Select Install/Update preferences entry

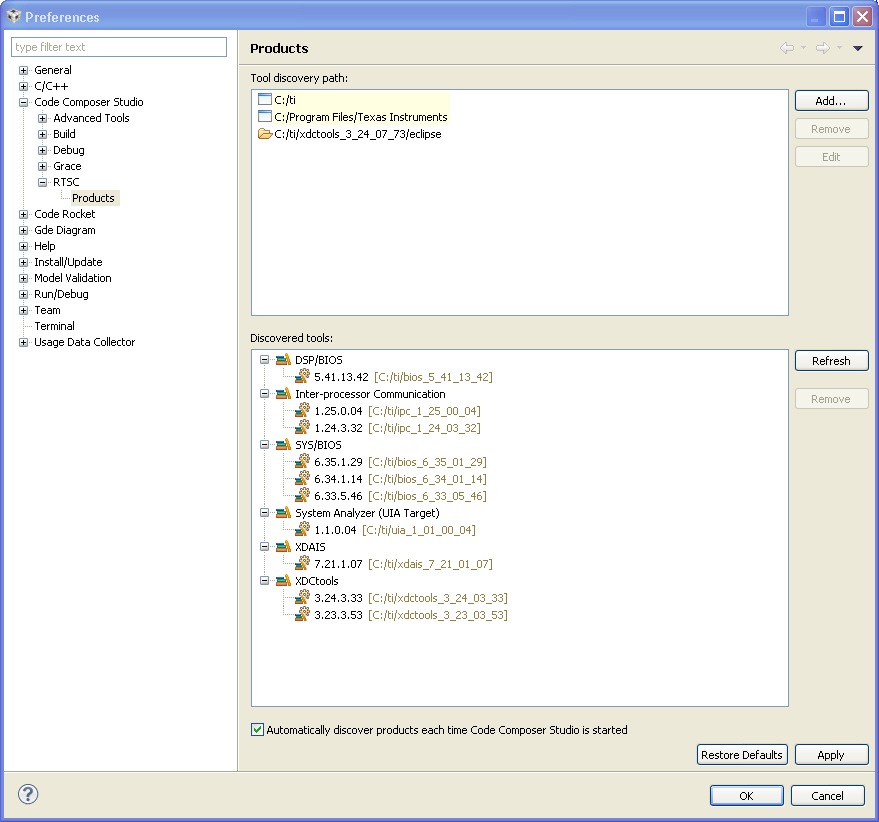[x=68, y=262]
